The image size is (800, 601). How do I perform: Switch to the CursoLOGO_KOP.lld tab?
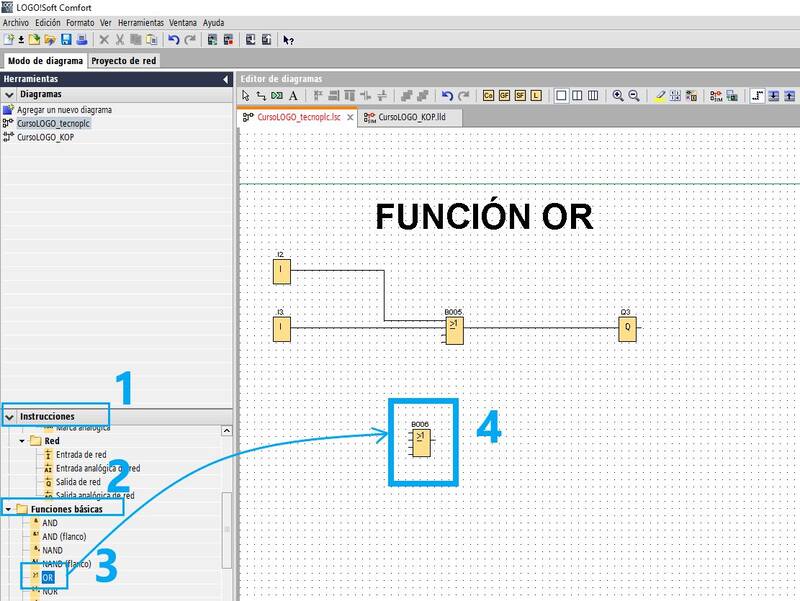coord(411,117)
